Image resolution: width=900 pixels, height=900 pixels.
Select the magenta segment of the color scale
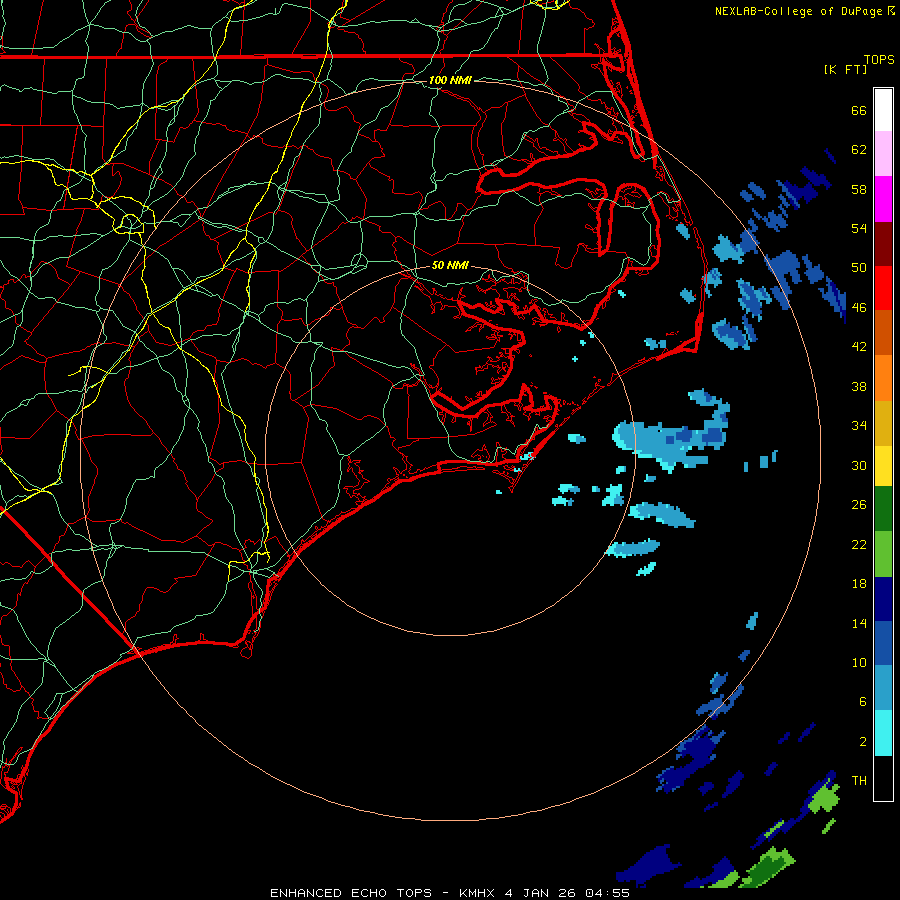tap(883, 199)
